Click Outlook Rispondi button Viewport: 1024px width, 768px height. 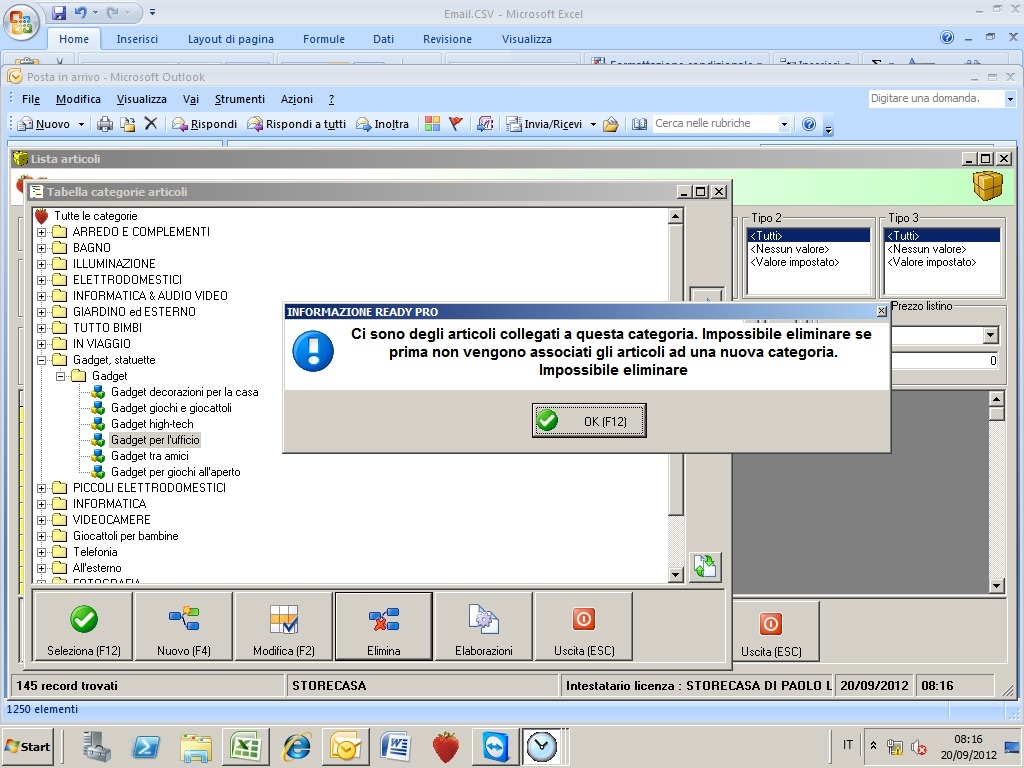(204, 124)
